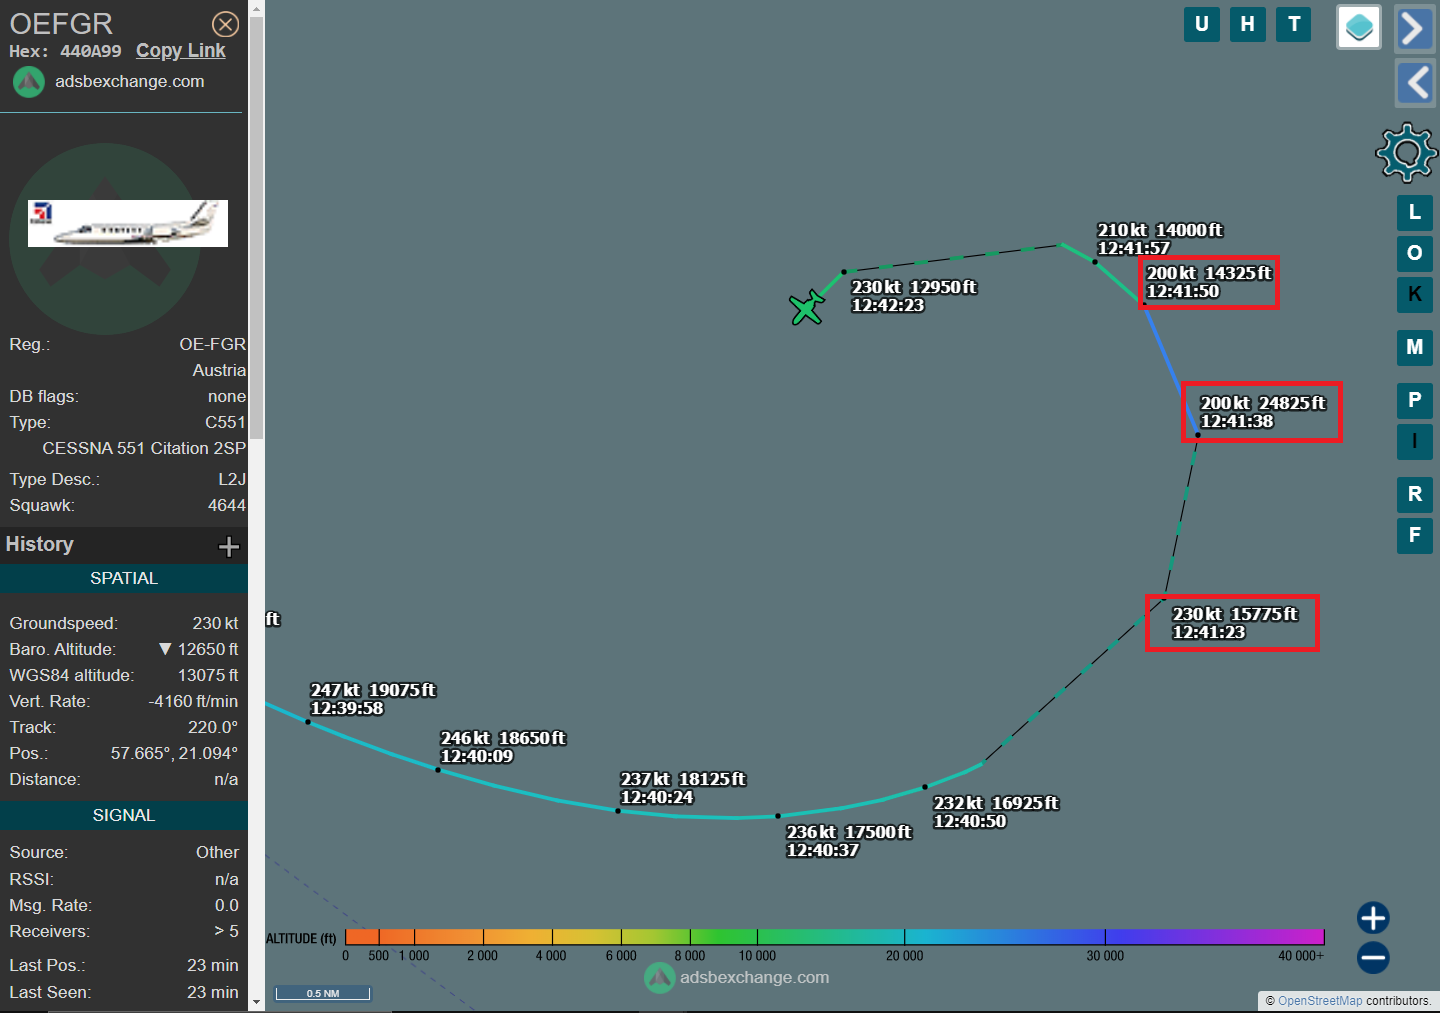Select the green aircraft icon on map
This screenshot has width=1440, height=1013.
(806, 307)
